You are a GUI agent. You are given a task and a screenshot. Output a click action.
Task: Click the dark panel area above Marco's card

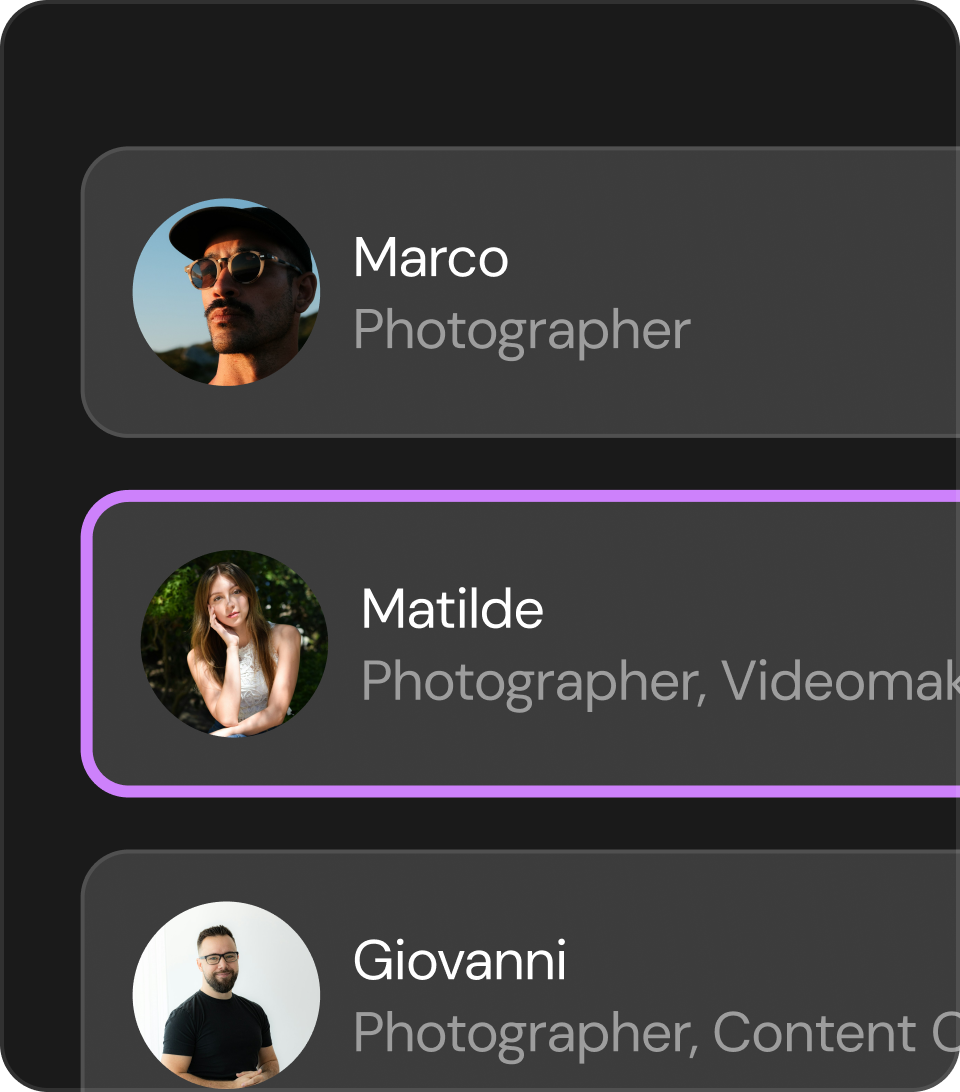(481, 73)
